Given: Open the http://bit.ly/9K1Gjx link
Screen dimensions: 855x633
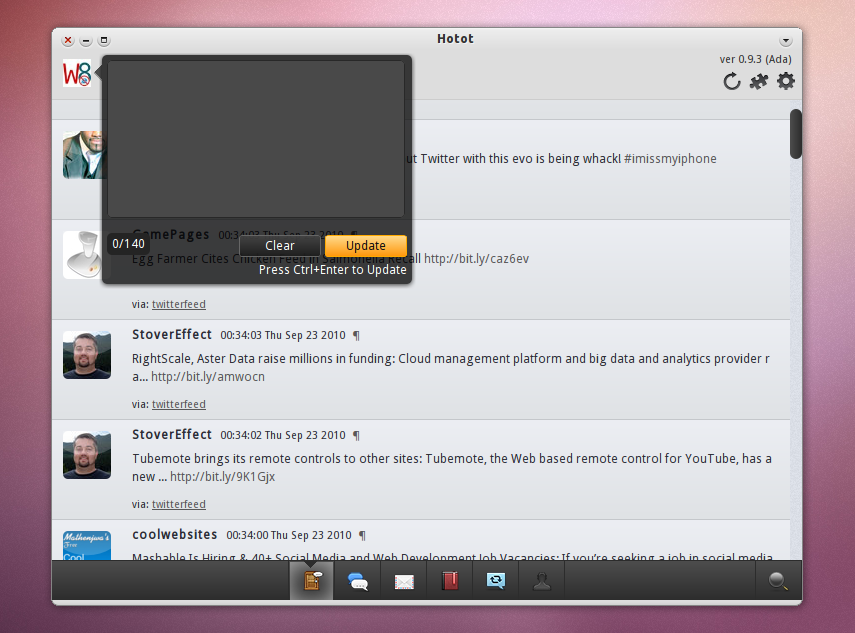Looking at the screenshot, I should pyautogui.click(x=222, y=477).
